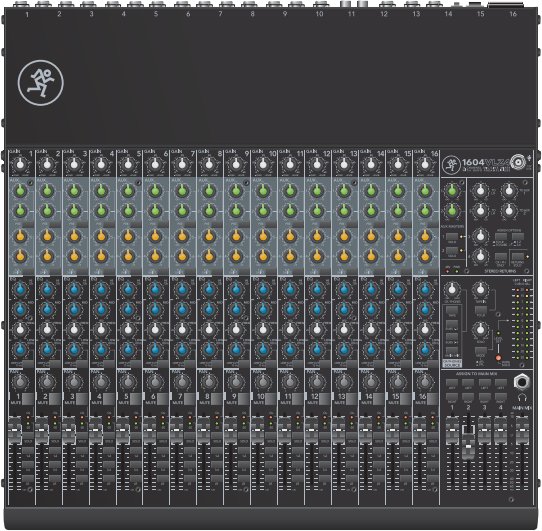Viewport: 542px width, 531px height.
Task: Select channel 13 fader cap
Action: 338,430
